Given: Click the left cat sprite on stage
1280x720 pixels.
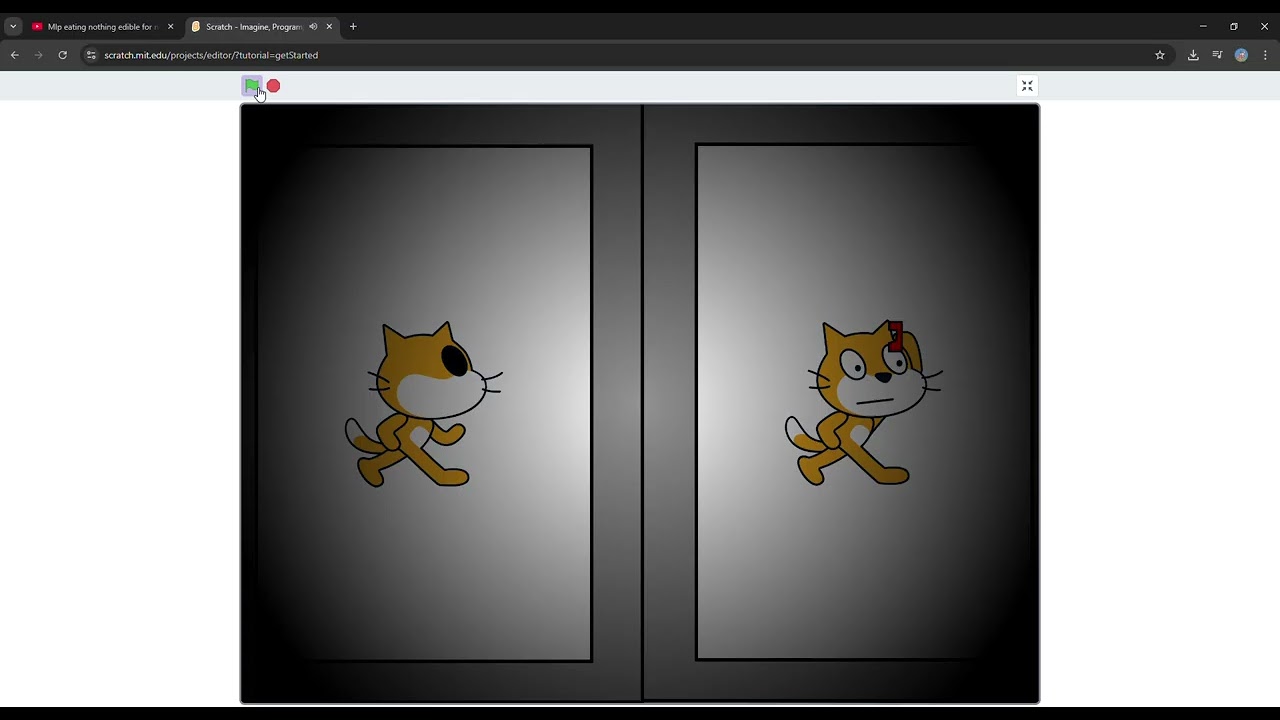Looking at the screenshot, I should (422, 404).
